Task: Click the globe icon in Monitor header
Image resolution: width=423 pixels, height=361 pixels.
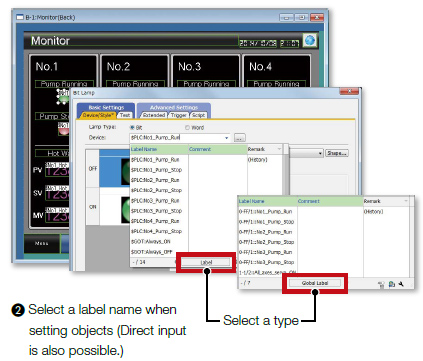Action: click(310, 40)
